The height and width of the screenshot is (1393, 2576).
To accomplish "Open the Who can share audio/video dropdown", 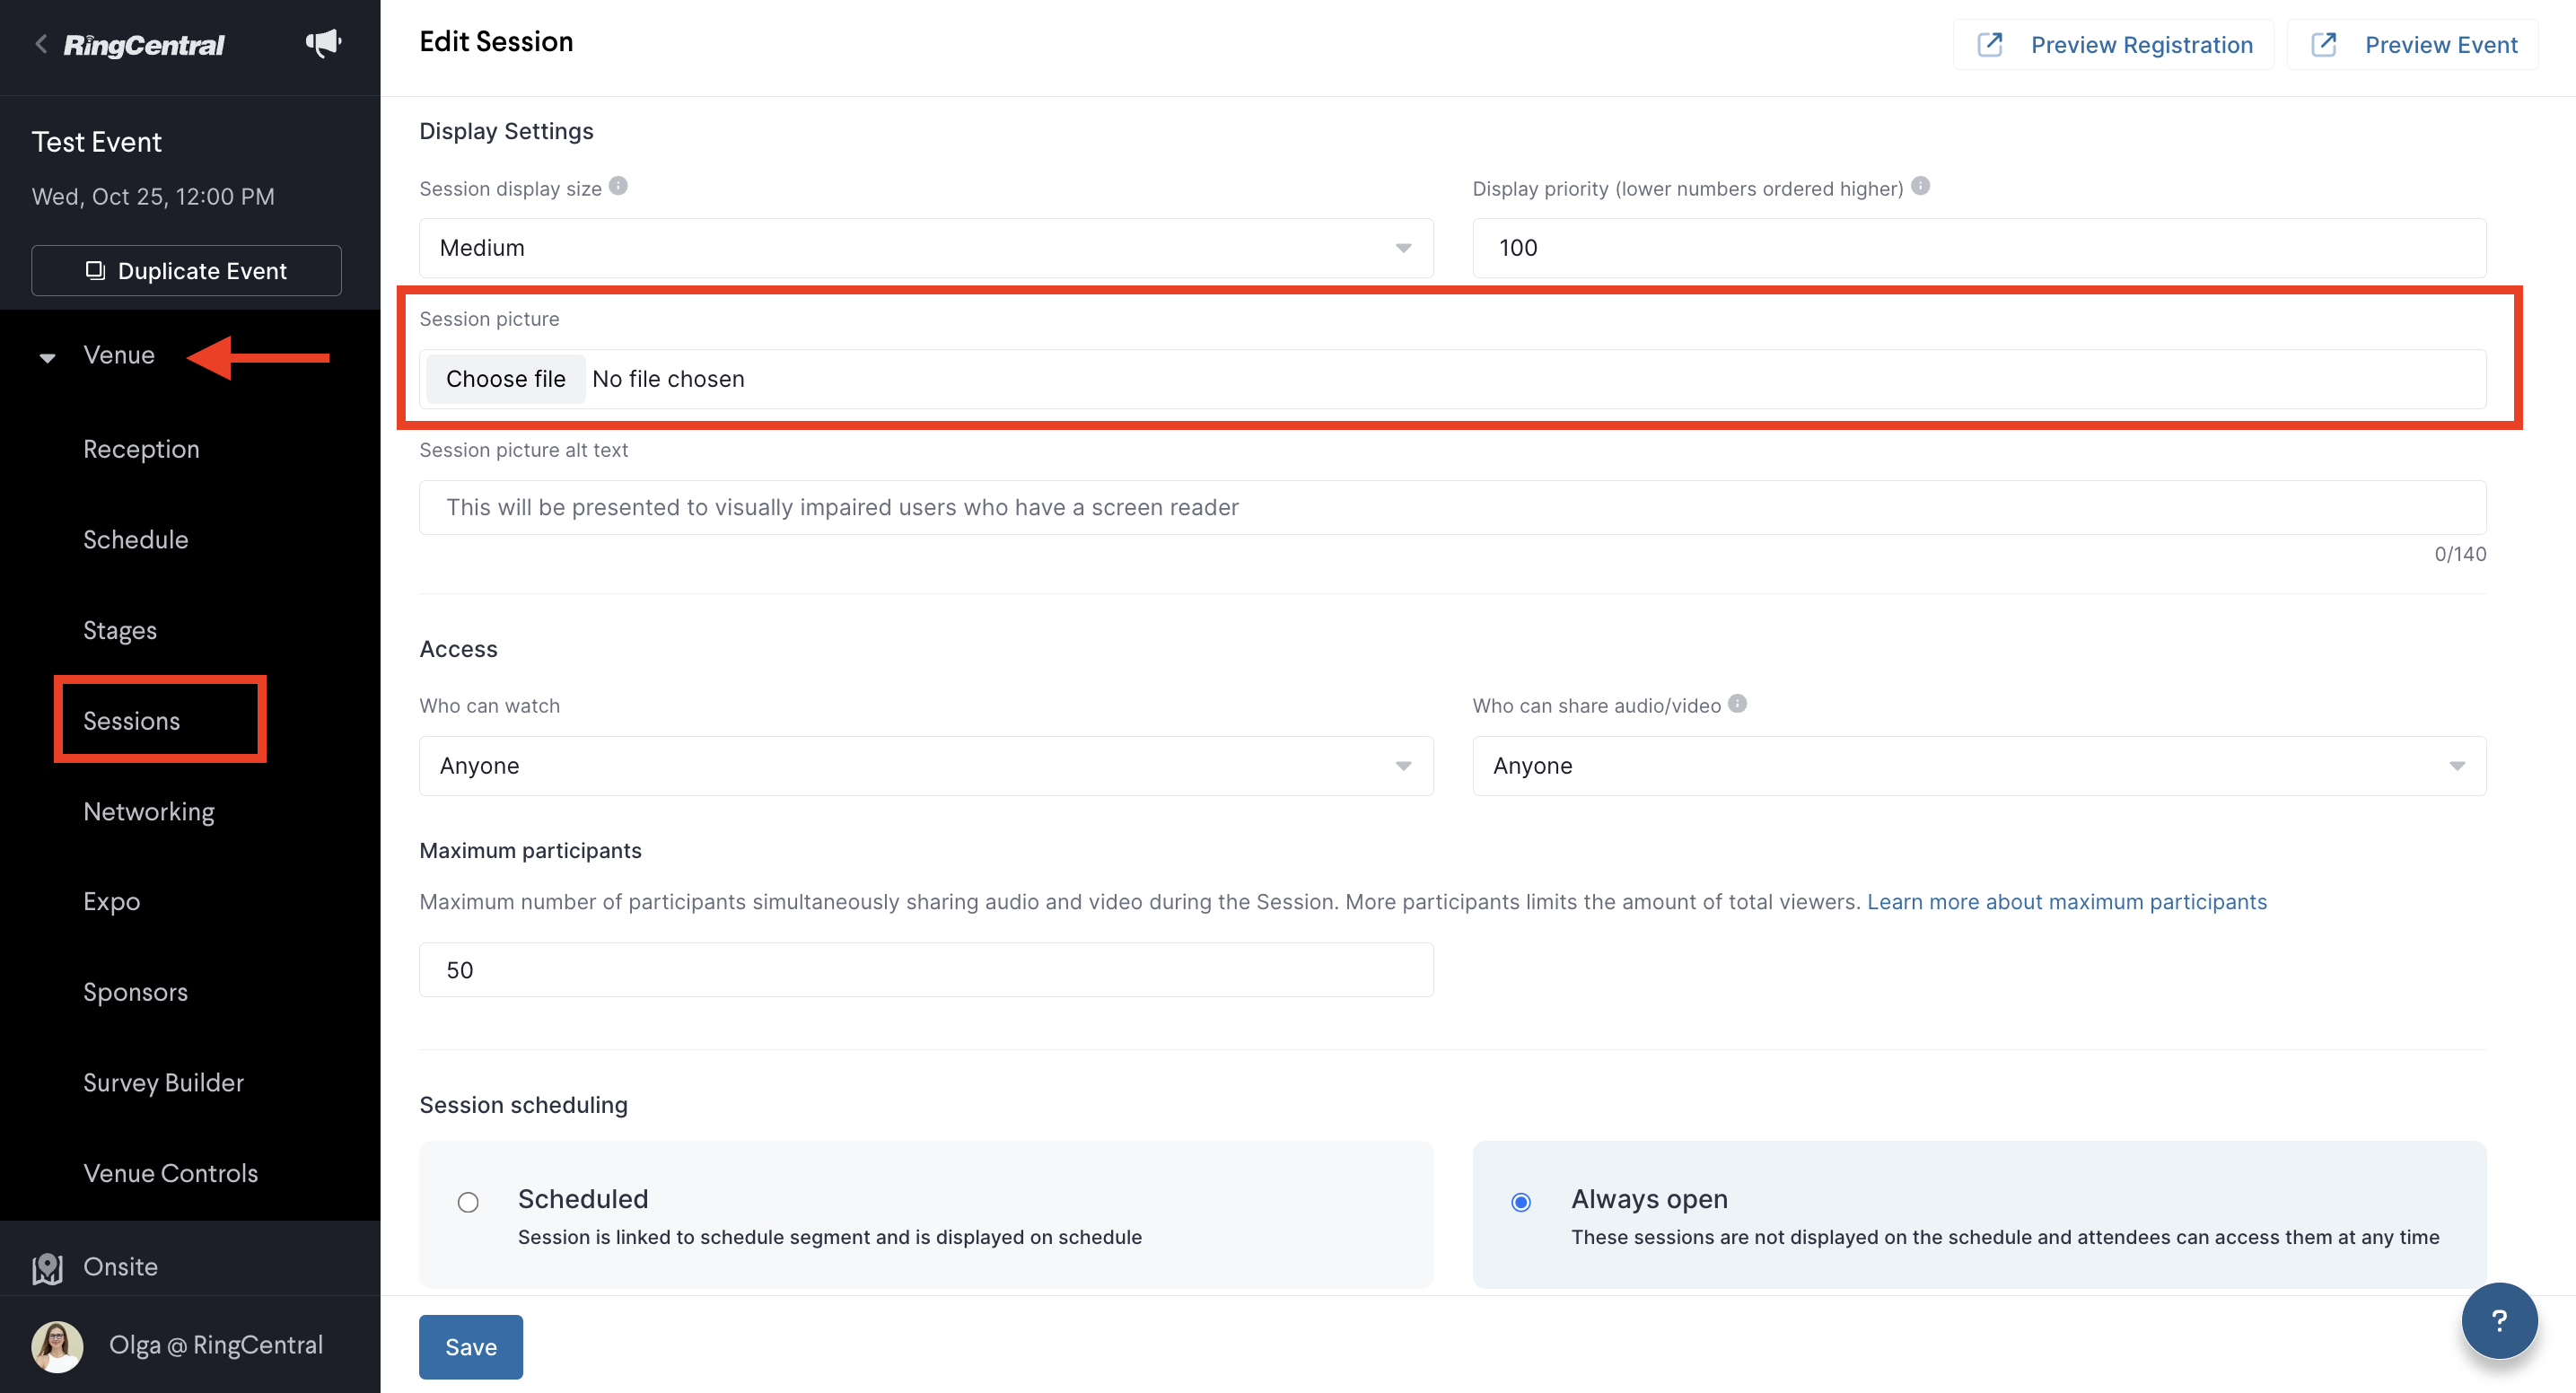I will [1979, 766].
